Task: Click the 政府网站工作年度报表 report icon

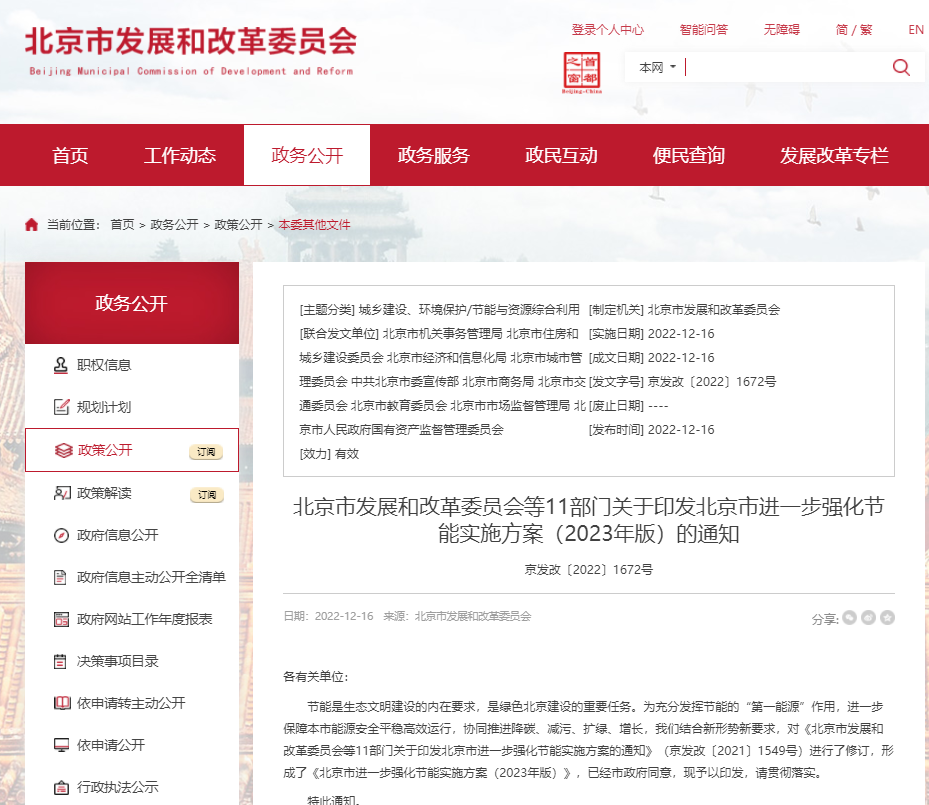Action: [x=61, y=620]
